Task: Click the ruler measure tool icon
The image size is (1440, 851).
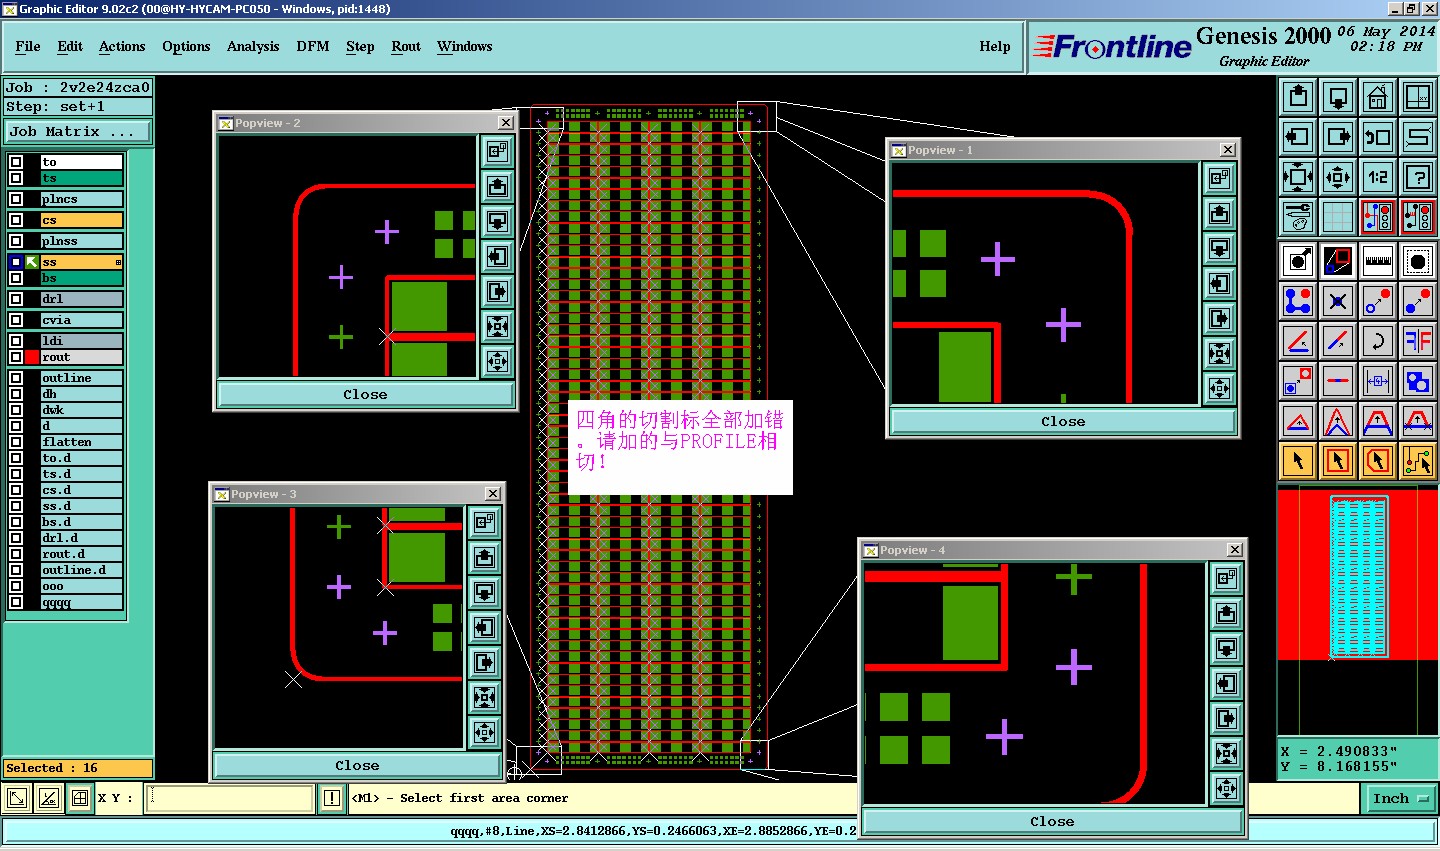Action: click(x=1378, y=261)
